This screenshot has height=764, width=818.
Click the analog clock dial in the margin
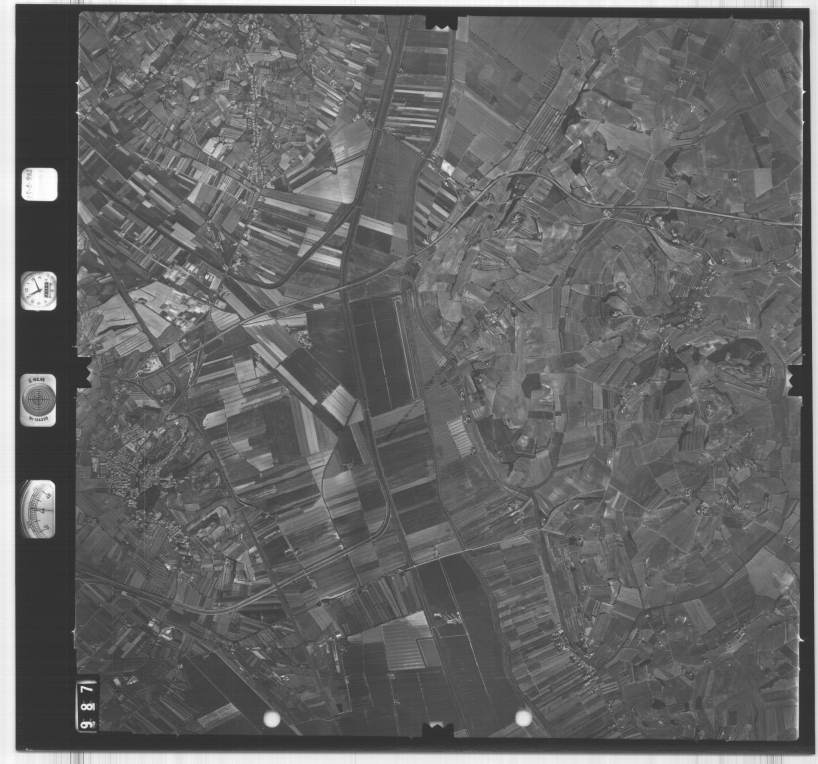click(38, 291)
